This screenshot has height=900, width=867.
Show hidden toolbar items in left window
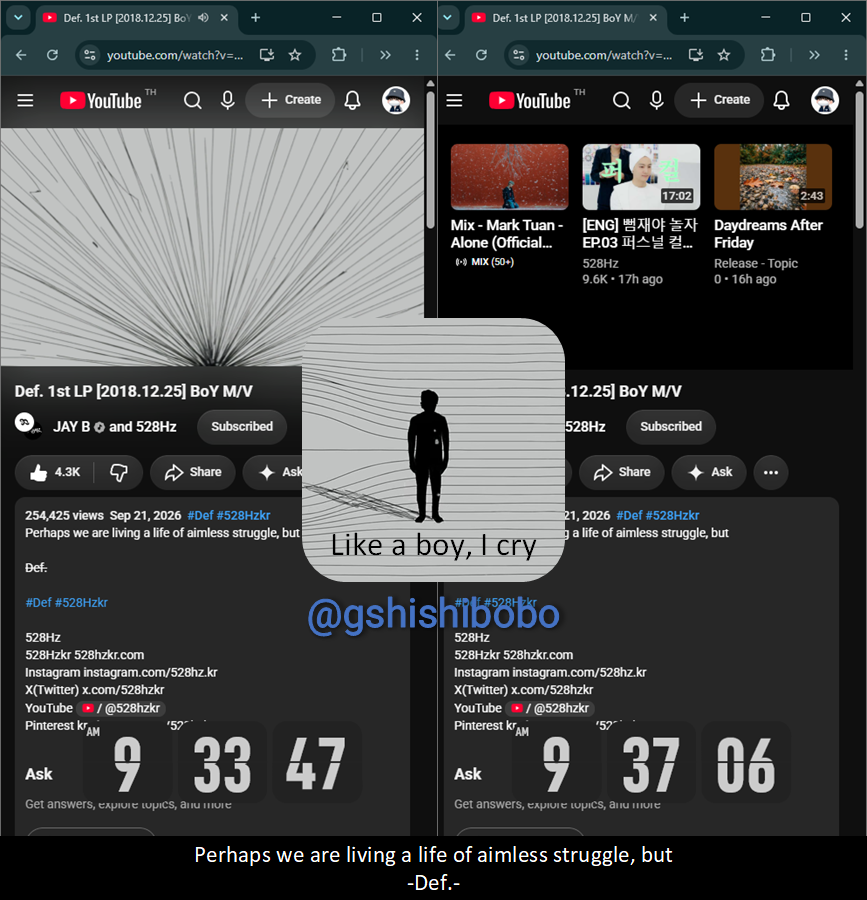(385, 55)
